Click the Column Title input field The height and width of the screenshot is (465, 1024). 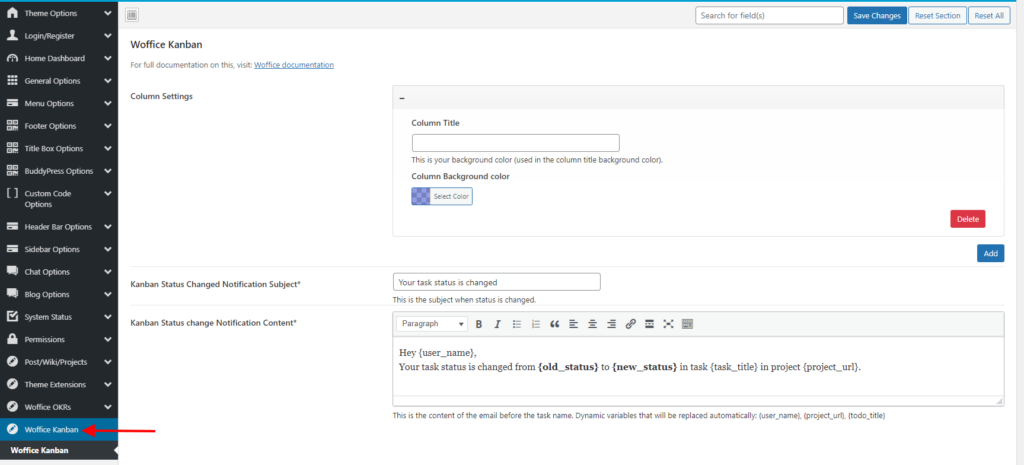(515, 143)
